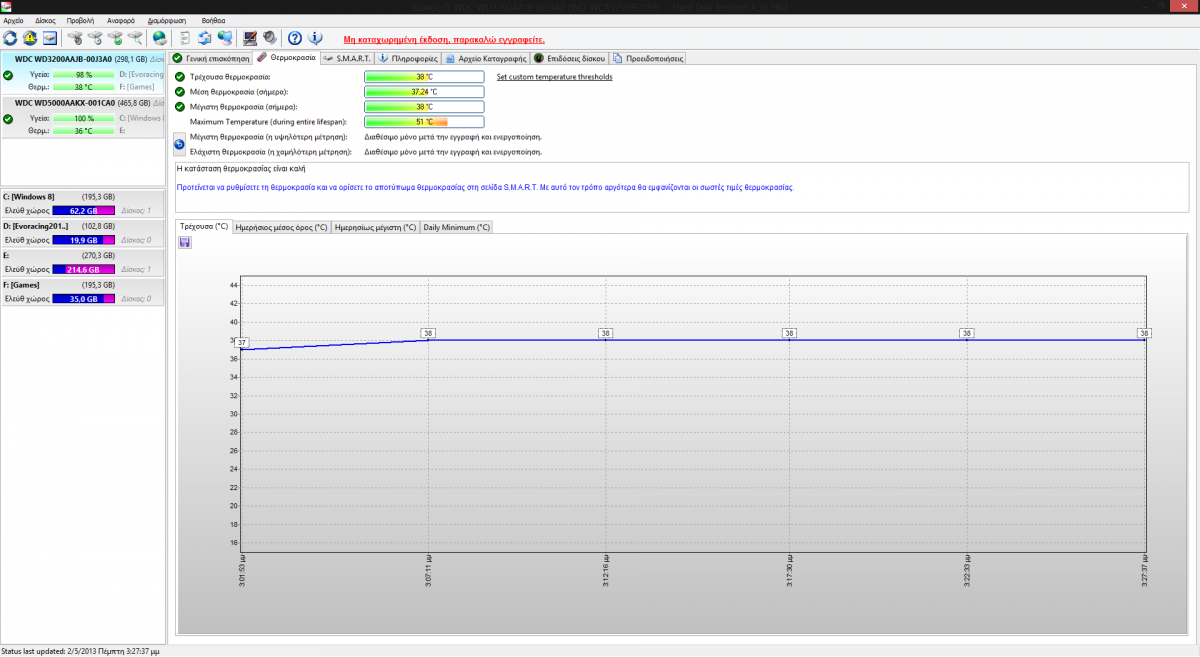Image resolution: width=1200 pixels, height=657 pixels.
Task: Click the green status check of disk WD3200AAJB
Action: pyautogui.click(x=8, y=75)
